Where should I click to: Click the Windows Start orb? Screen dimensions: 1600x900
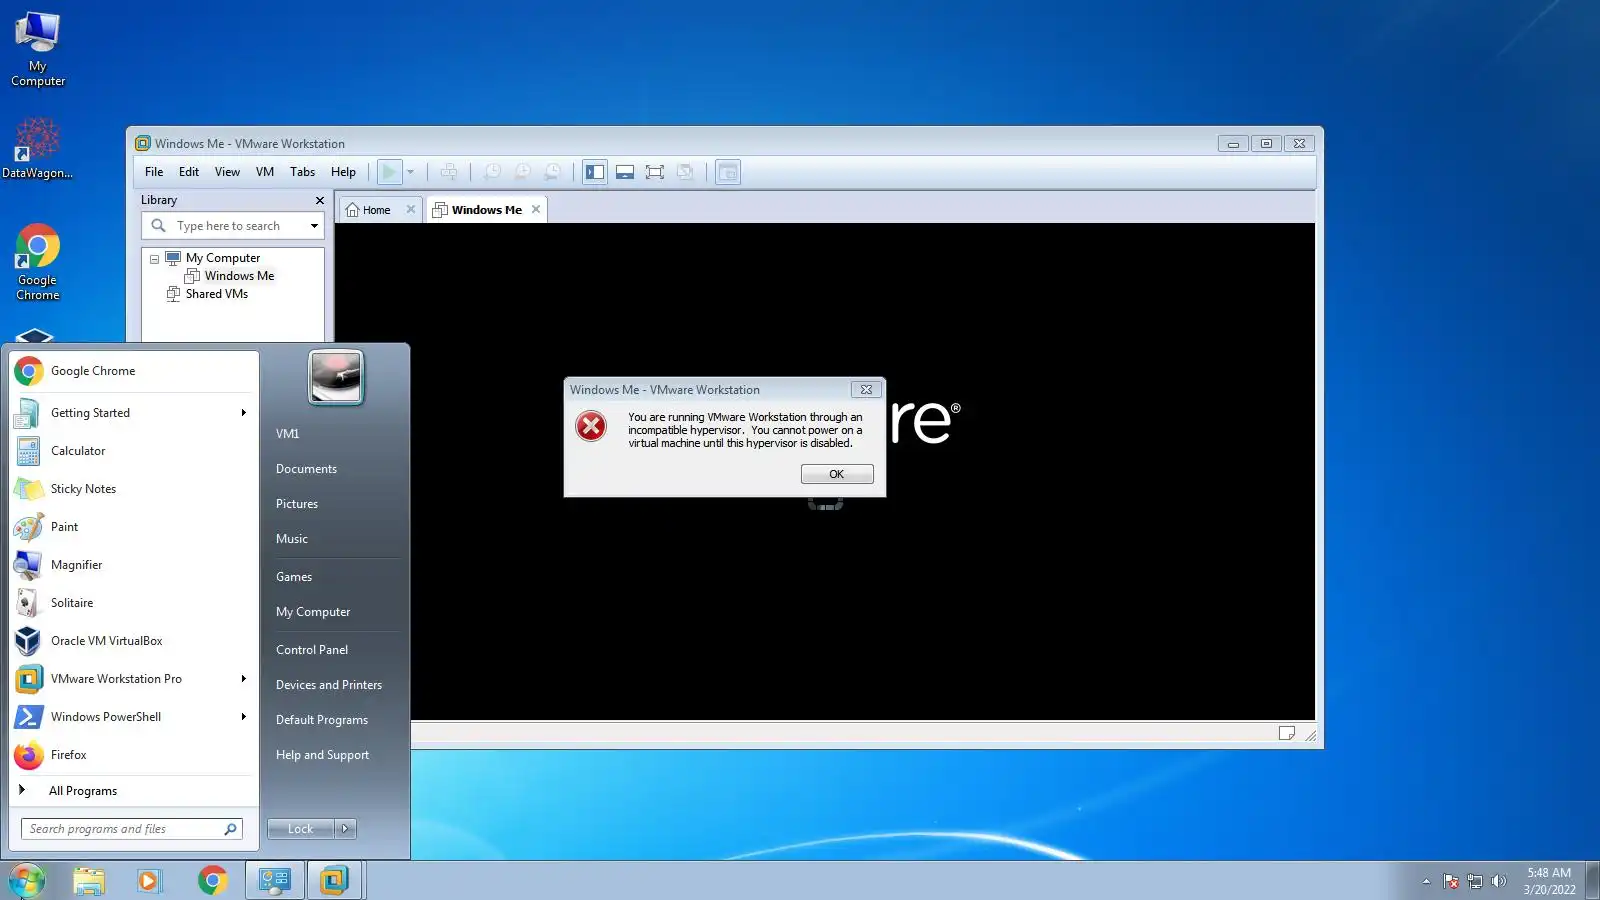tap(27, 881)
